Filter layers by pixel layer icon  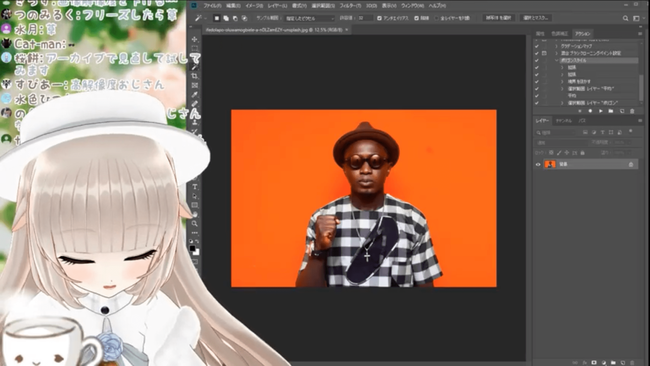(x=585, y=132)
